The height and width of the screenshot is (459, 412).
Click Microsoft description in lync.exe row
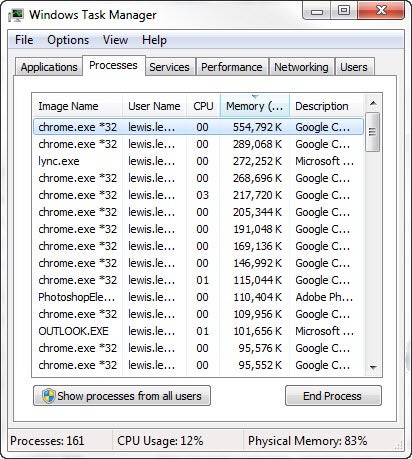click(325, 161)
